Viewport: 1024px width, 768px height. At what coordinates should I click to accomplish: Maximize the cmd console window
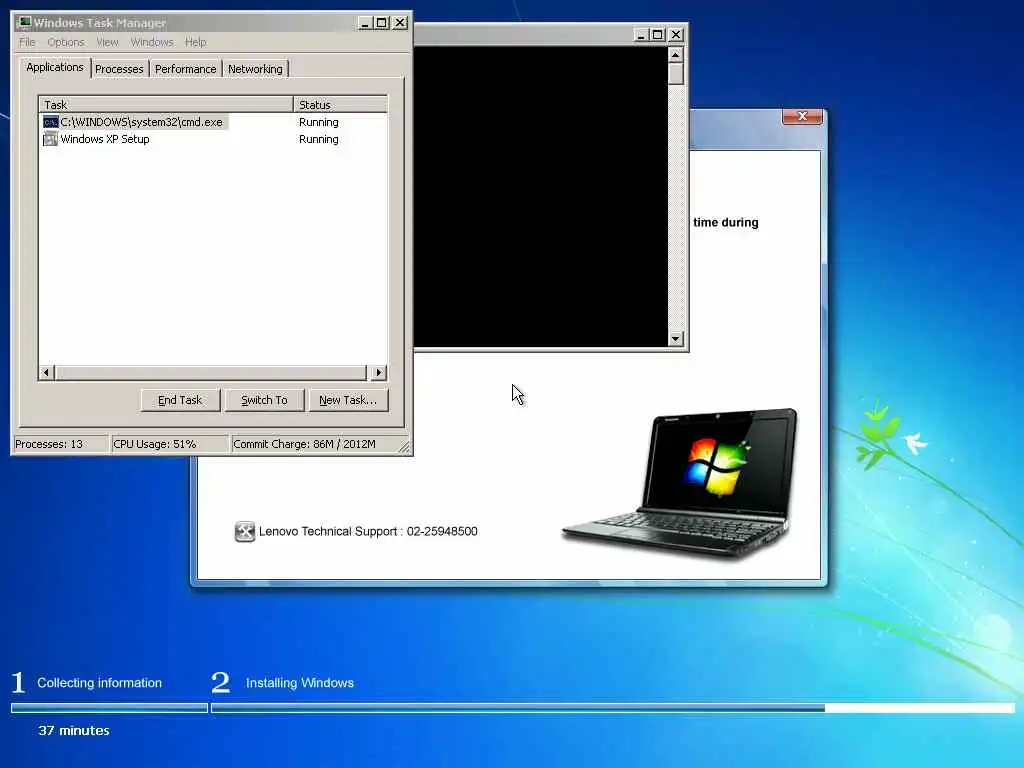(x=658, y=35)
